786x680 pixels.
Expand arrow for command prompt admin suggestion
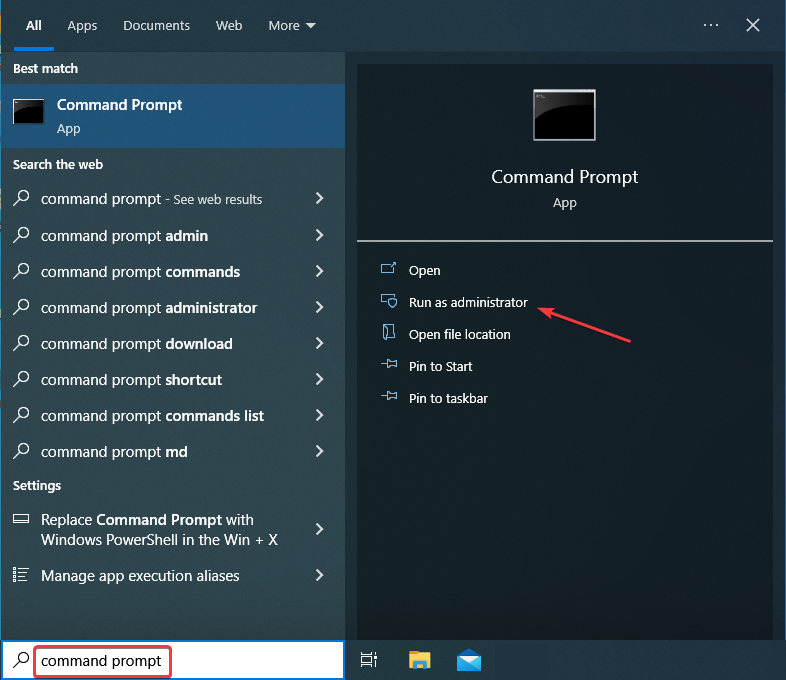click(x=320, y=236)
